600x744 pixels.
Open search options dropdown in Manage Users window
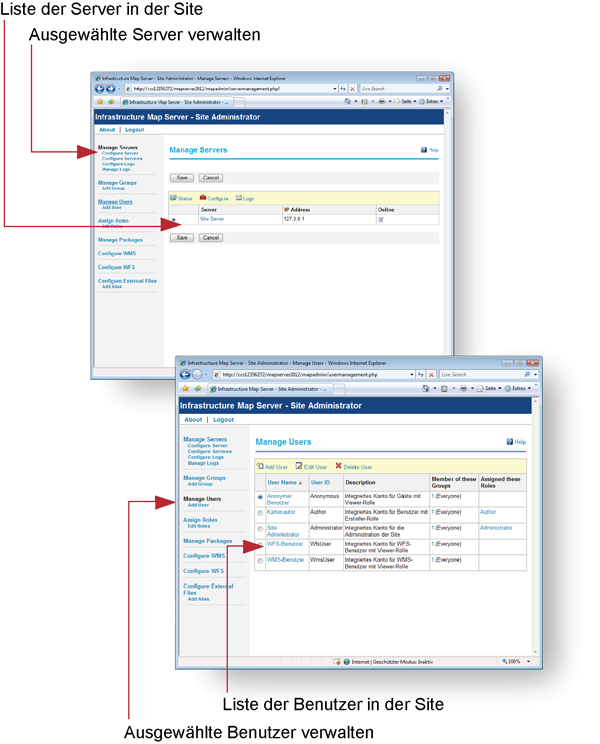coord(535,374)
